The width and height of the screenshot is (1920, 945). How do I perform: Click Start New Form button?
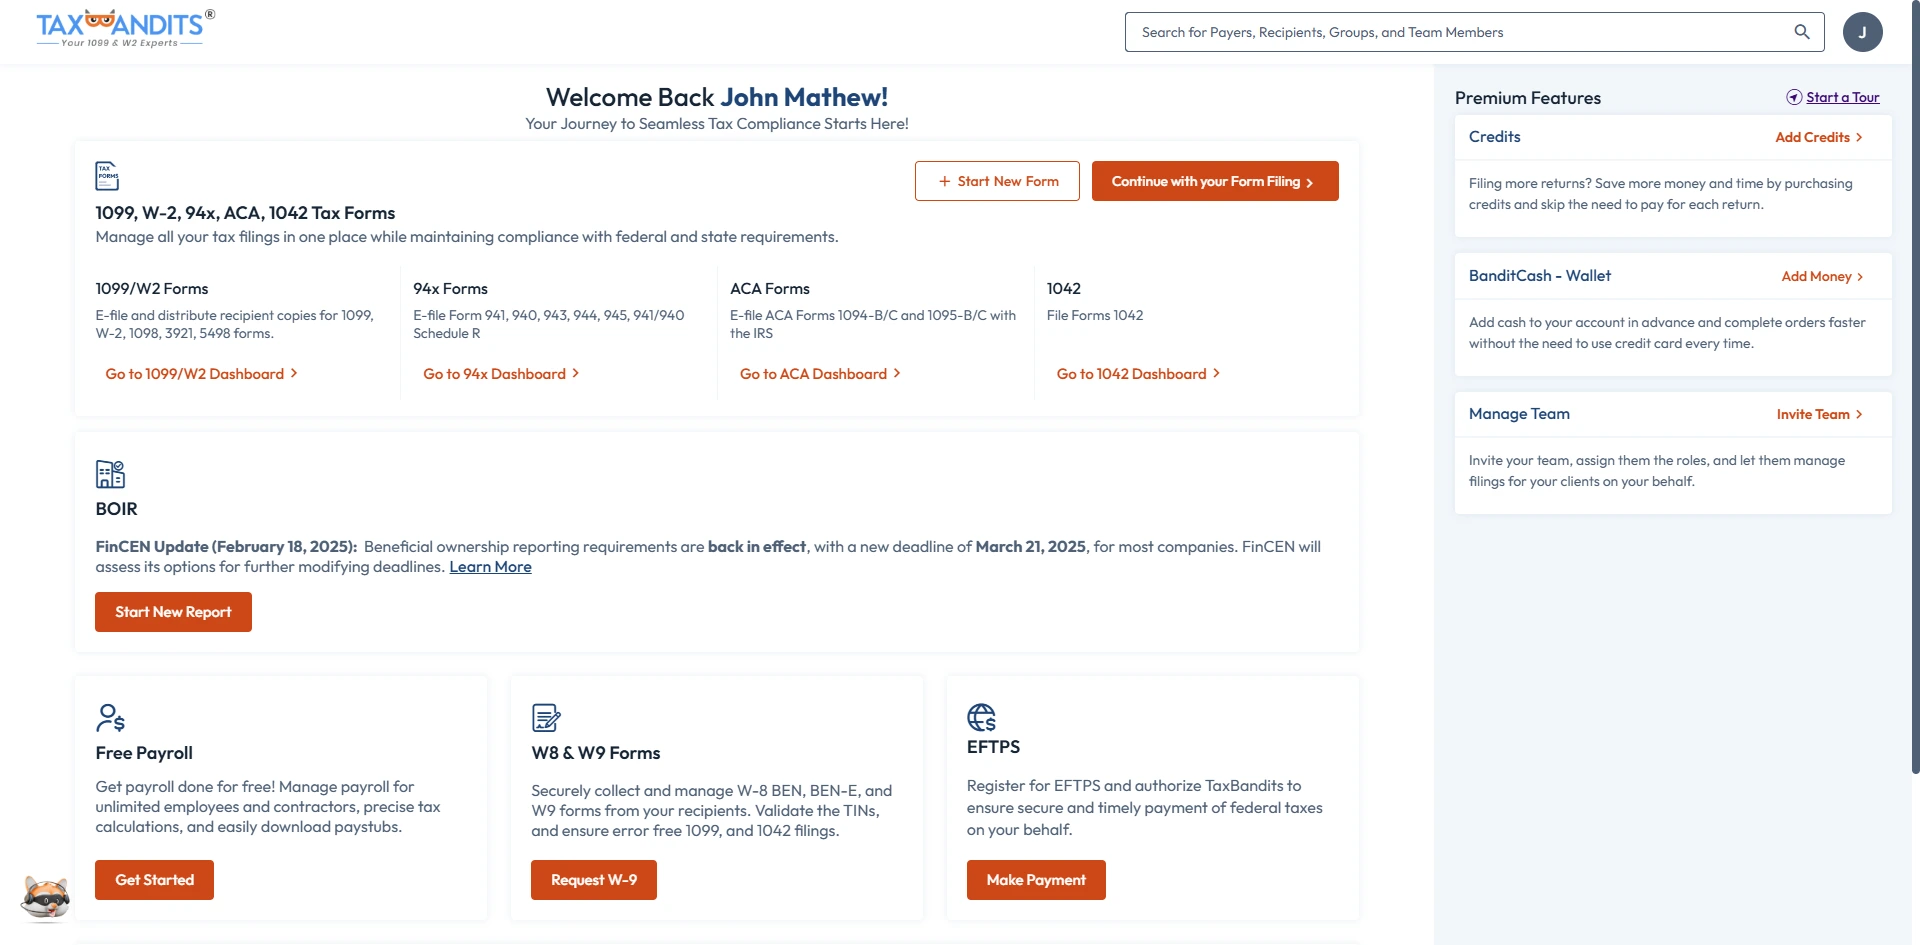click(x=997, y=181)
